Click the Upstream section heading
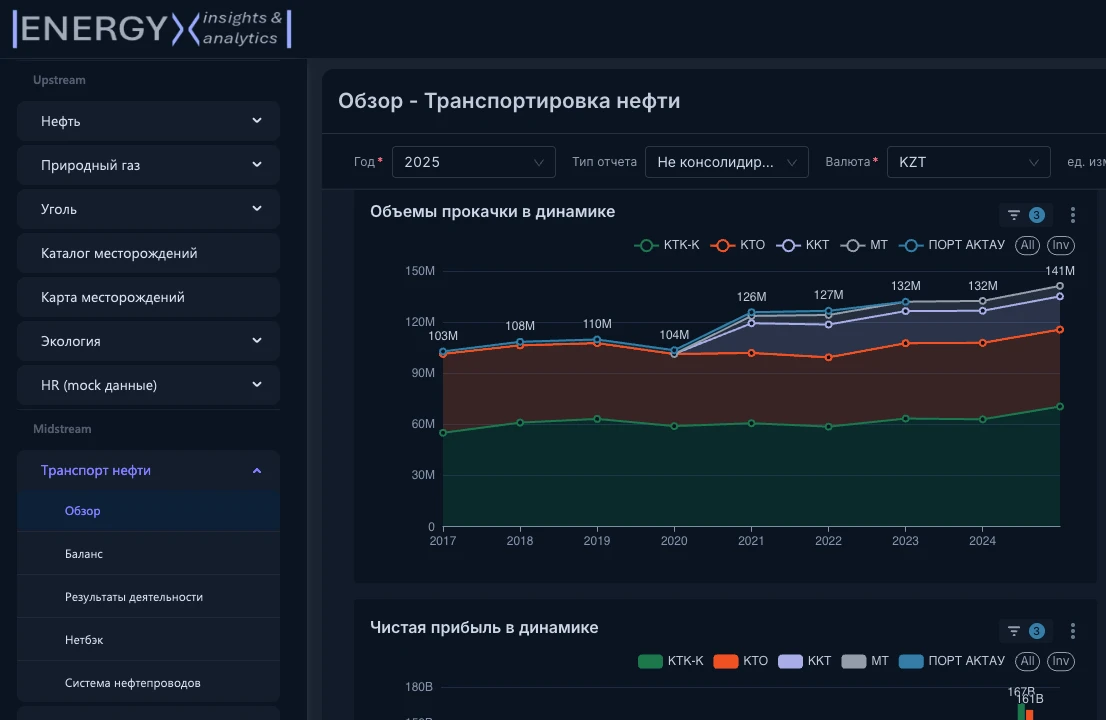1106x720 pixels. point(59,80)
